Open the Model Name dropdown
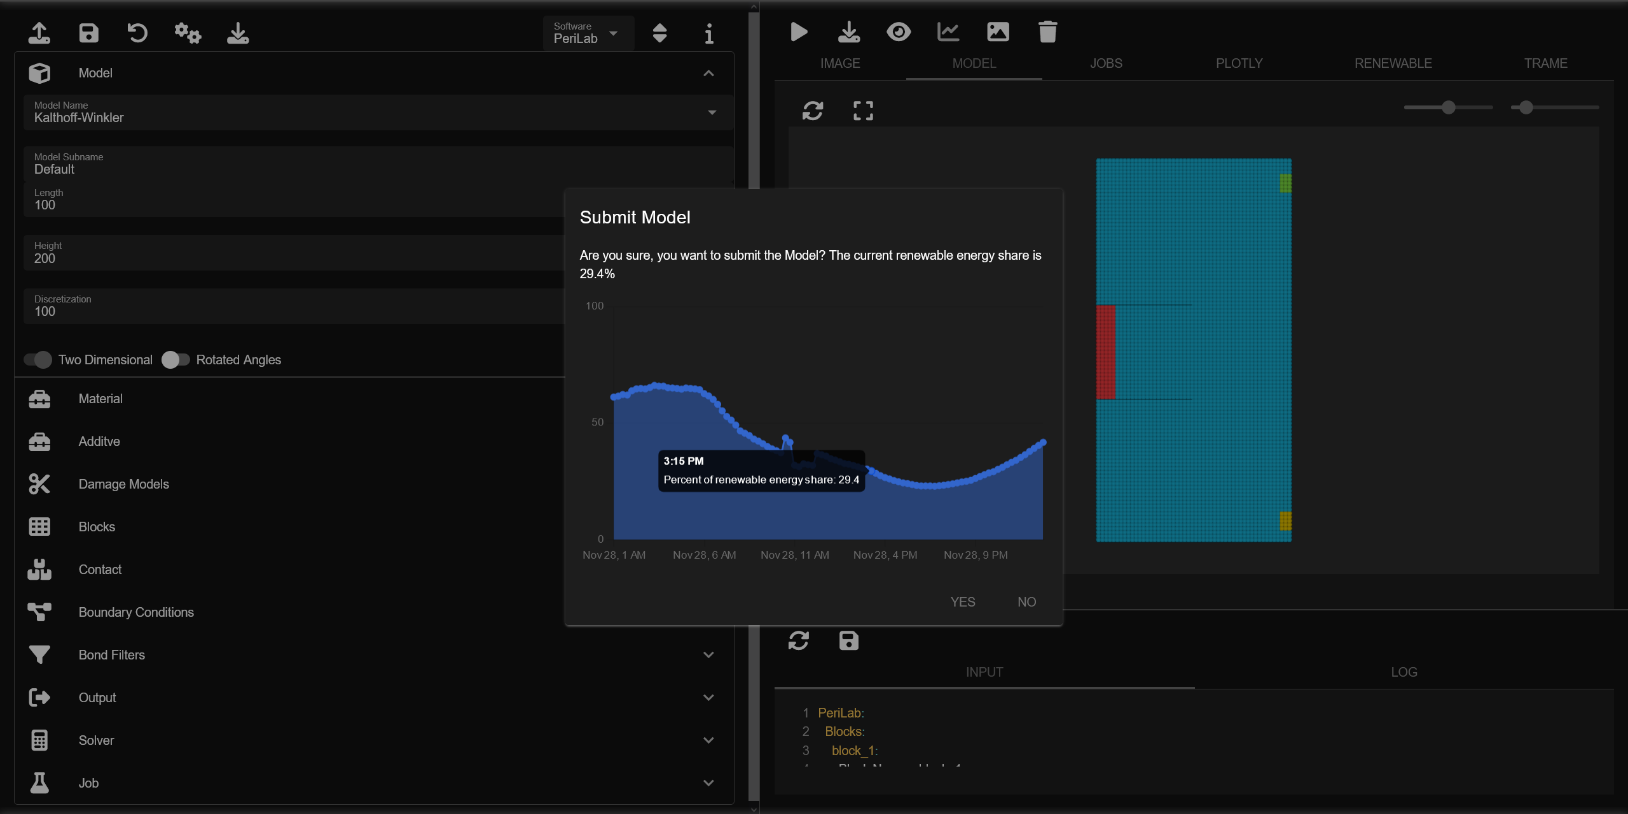The width and height of the screenshot is (1628, 814). (x=712, y=112)
